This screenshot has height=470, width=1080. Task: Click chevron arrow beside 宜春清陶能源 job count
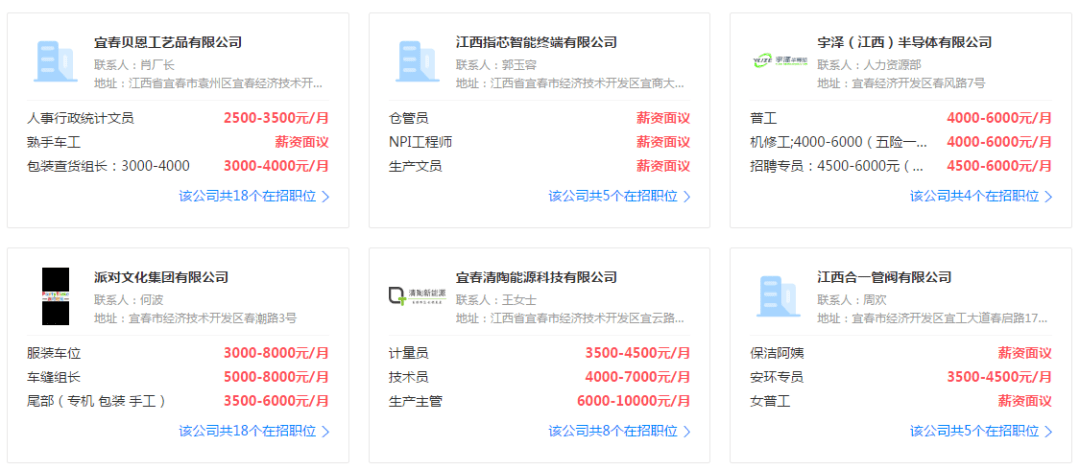click(687, 432)
